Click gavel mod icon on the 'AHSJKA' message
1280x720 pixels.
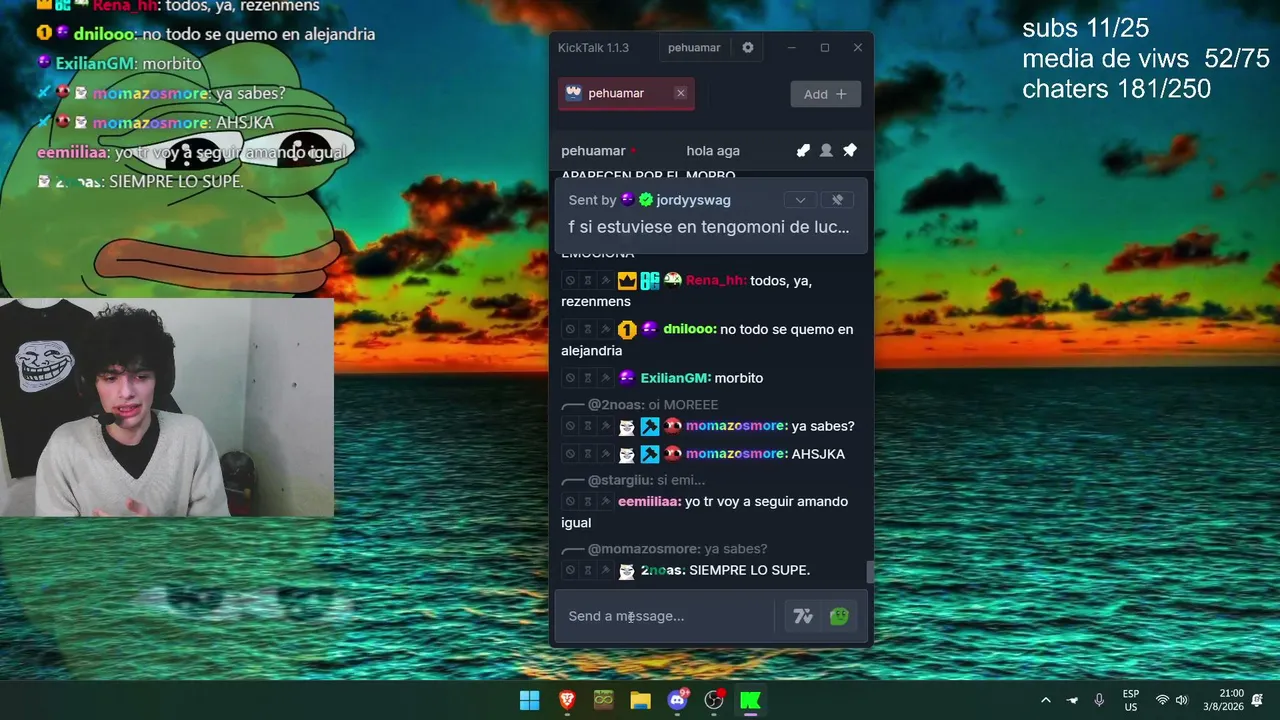pos(605,454)
